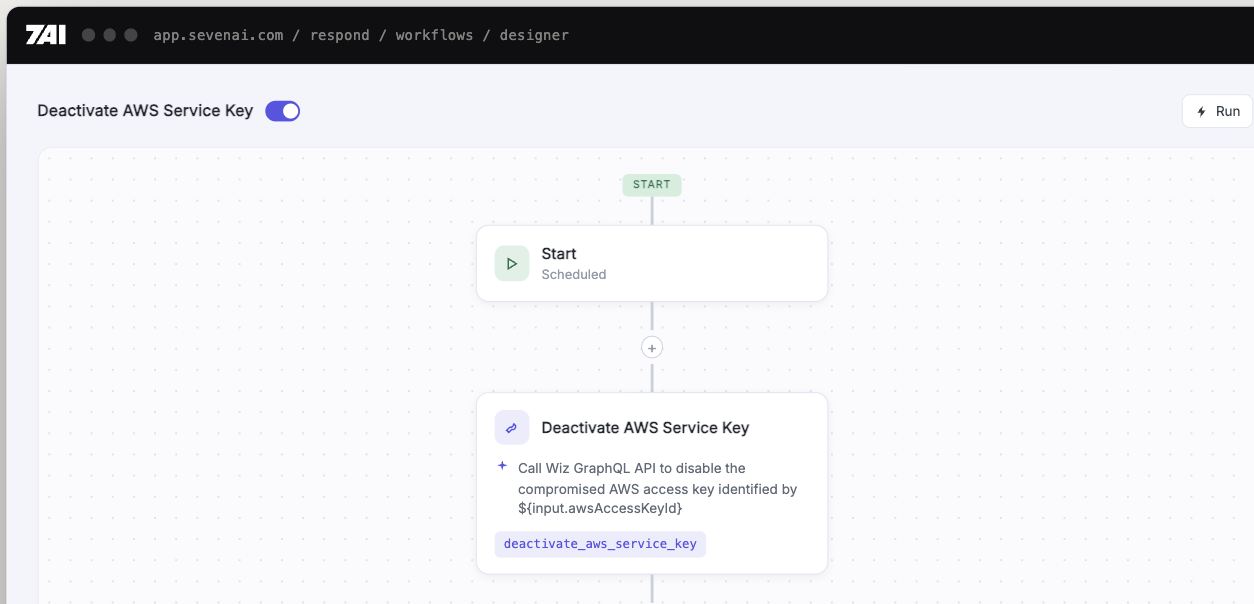Image resolution: width=1254 pixels, height=604 pixels.
Task: Click the sparkle icon beside the Wiz description
Action: point(503,466)
